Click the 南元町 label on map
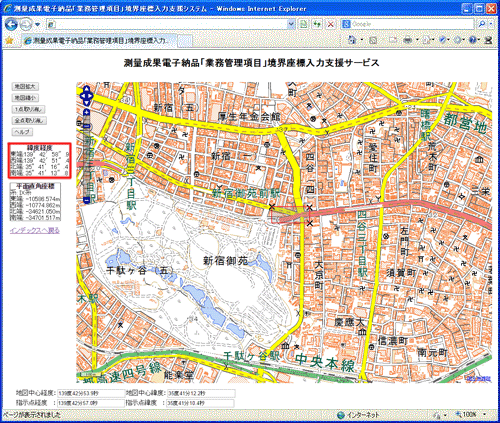This screenshot has height=423, width=500. [432, 352]
